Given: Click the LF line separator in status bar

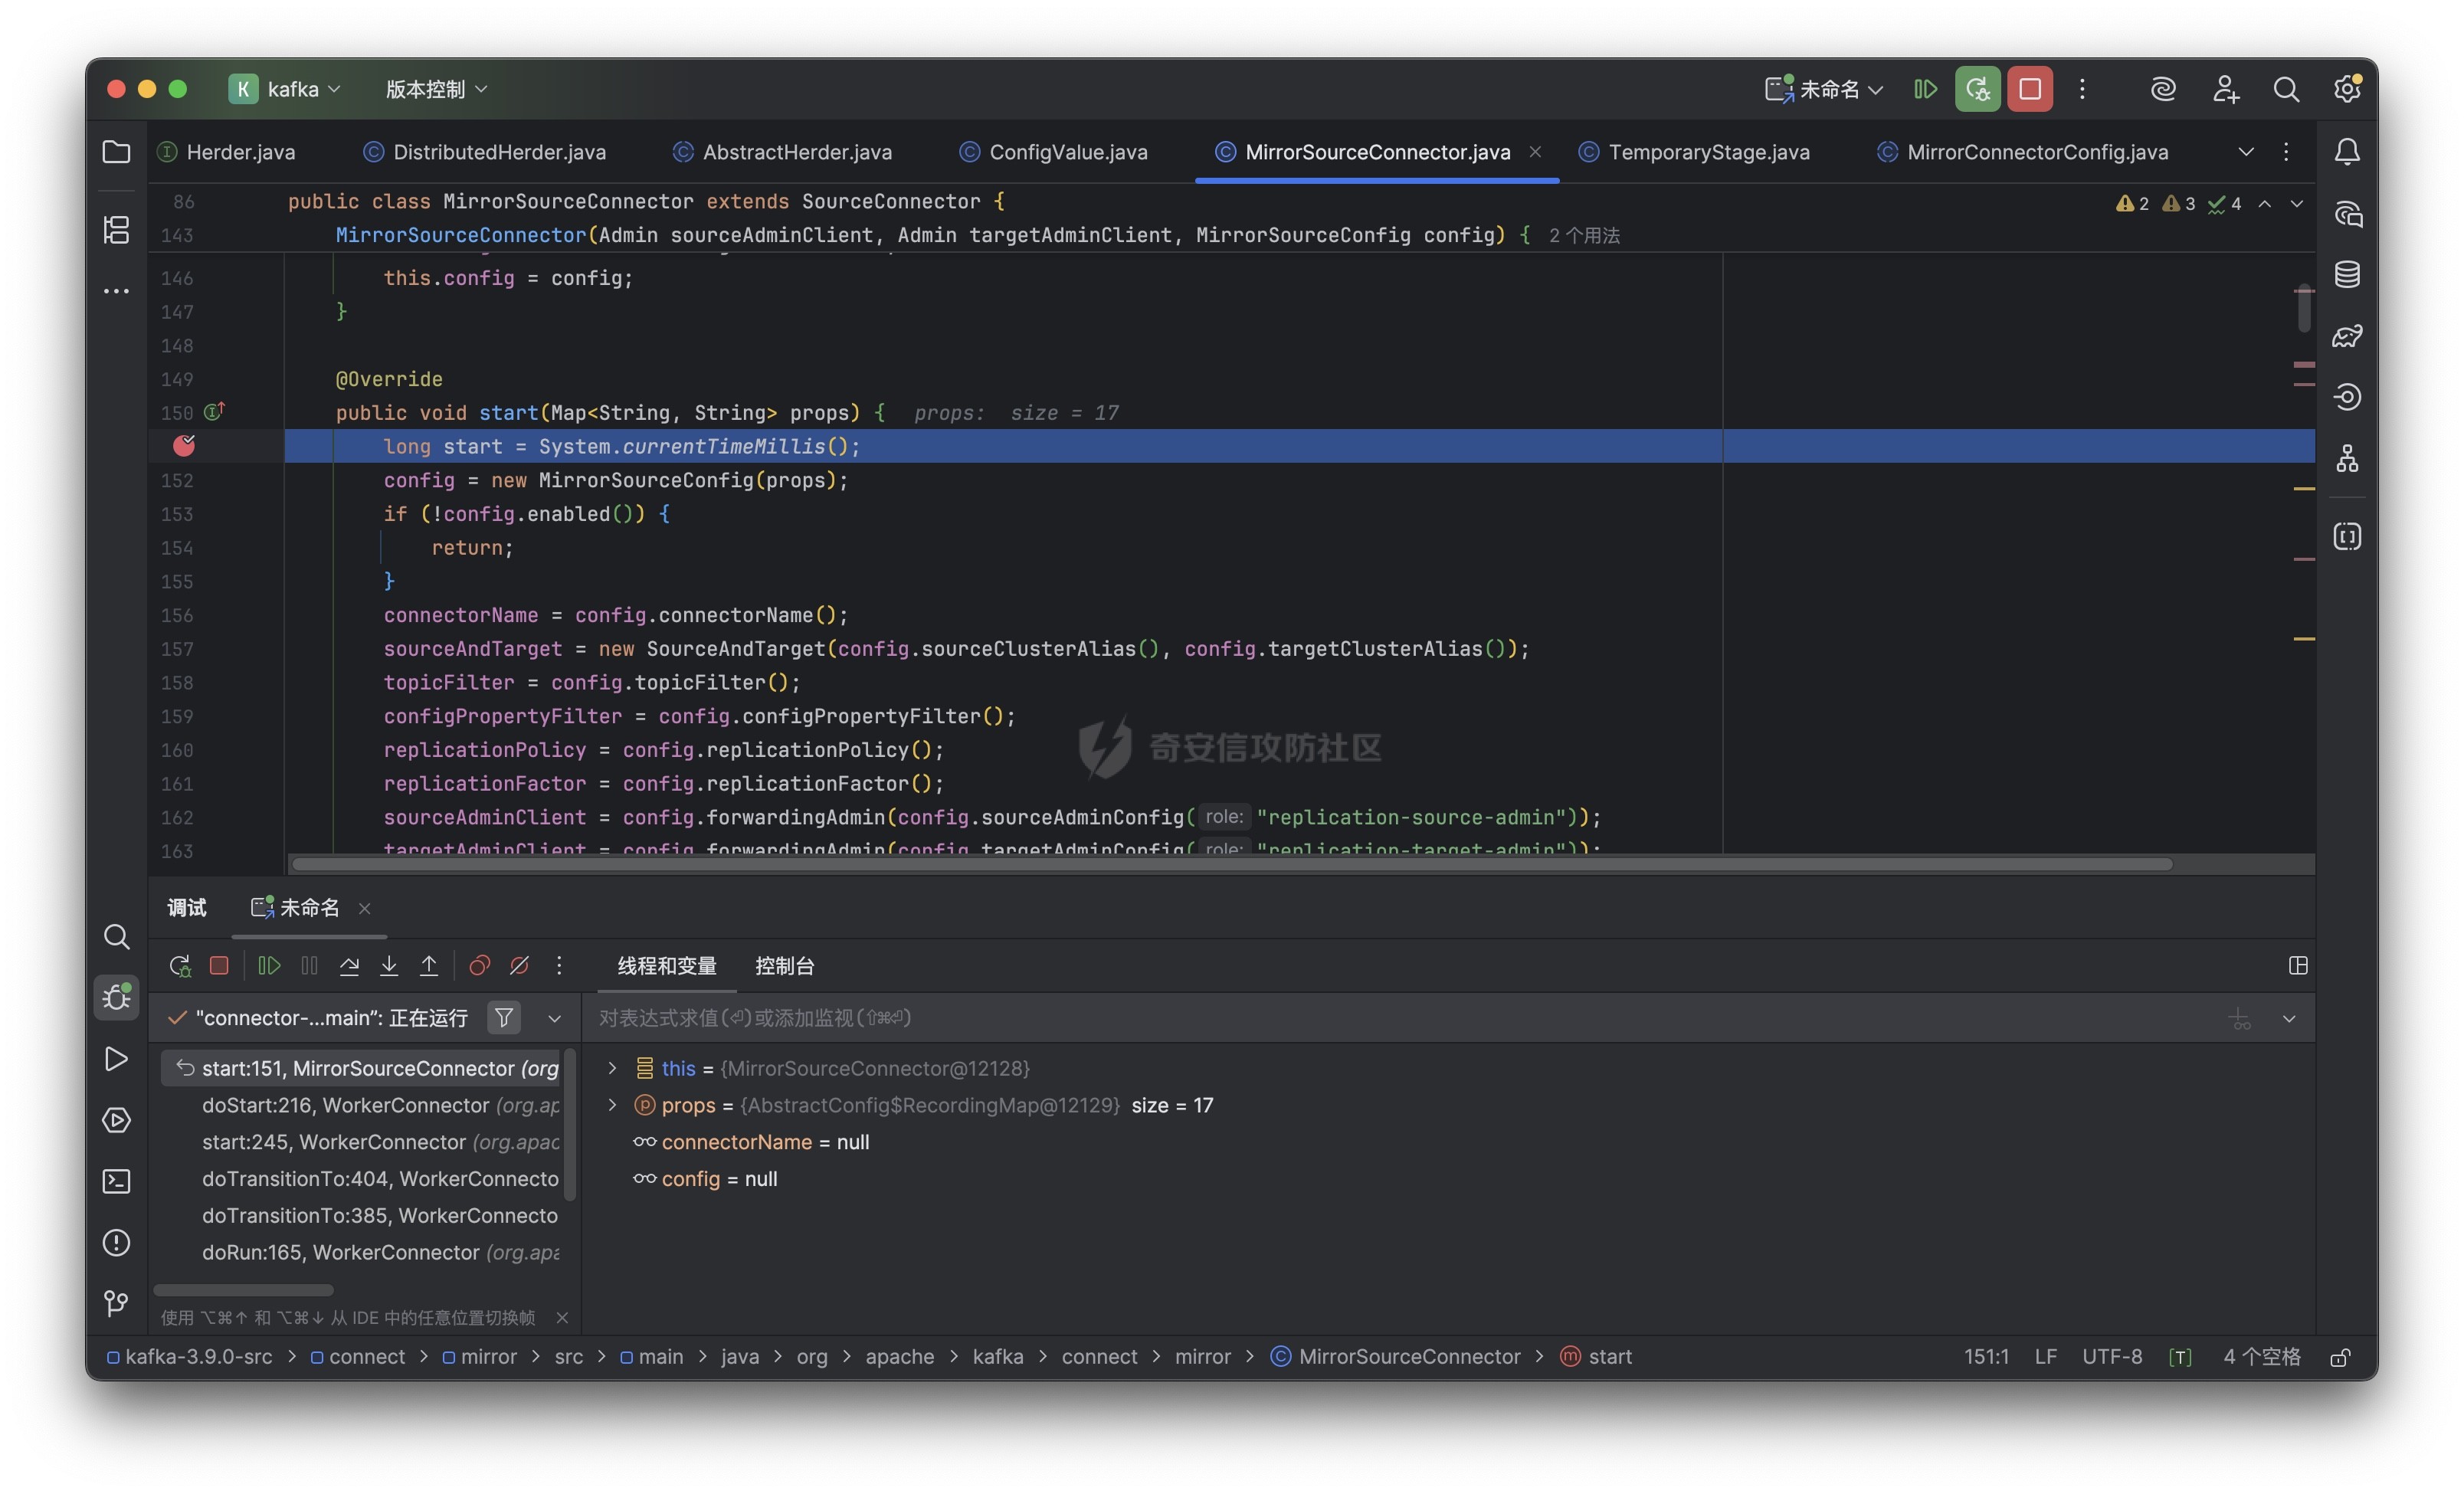Looking at the screenshot, I should click(2045, 1357).
